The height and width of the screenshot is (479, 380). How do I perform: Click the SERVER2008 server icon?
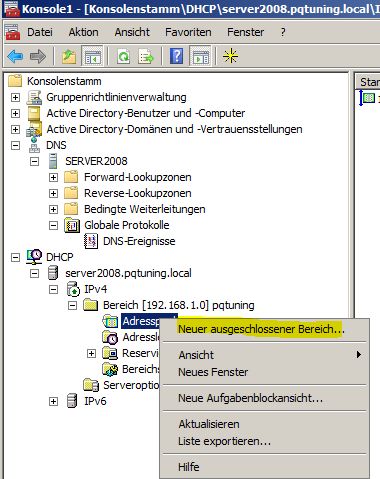[53, 161]
